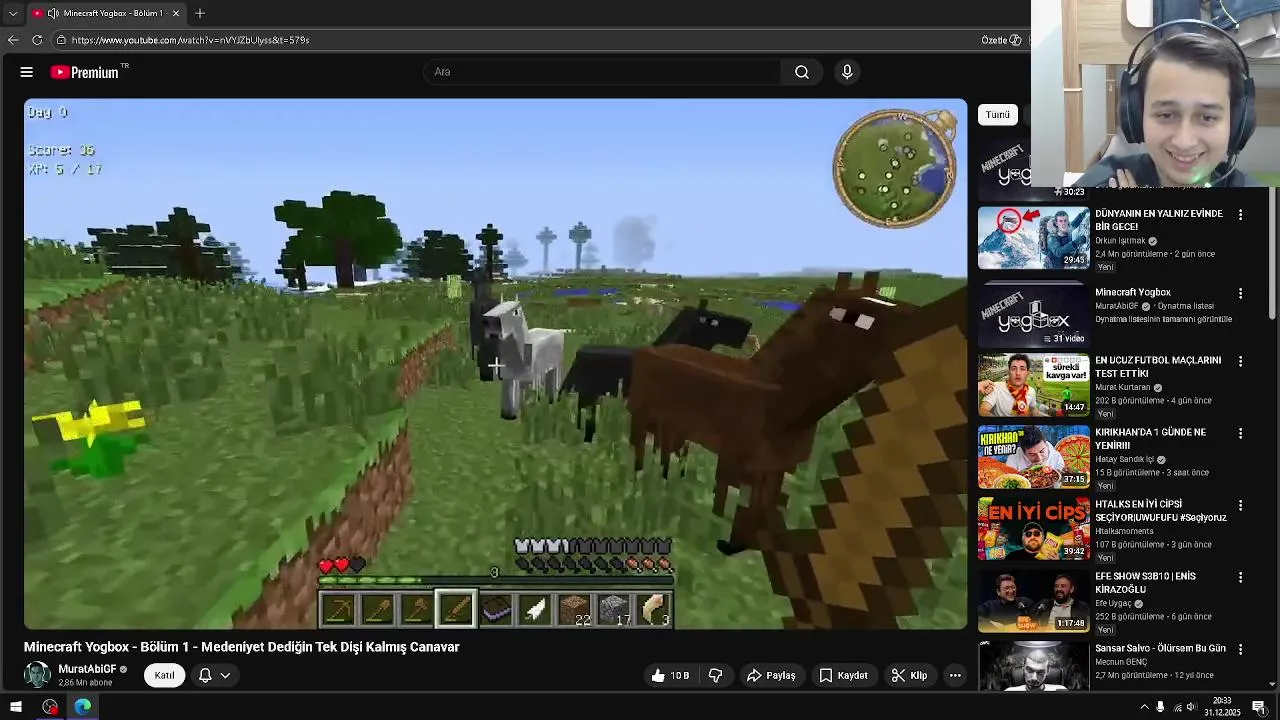Viewport: 1280px width, 720px height.
Task: Go to YouTube Premium home logo
Action: (x=90, y=72)
